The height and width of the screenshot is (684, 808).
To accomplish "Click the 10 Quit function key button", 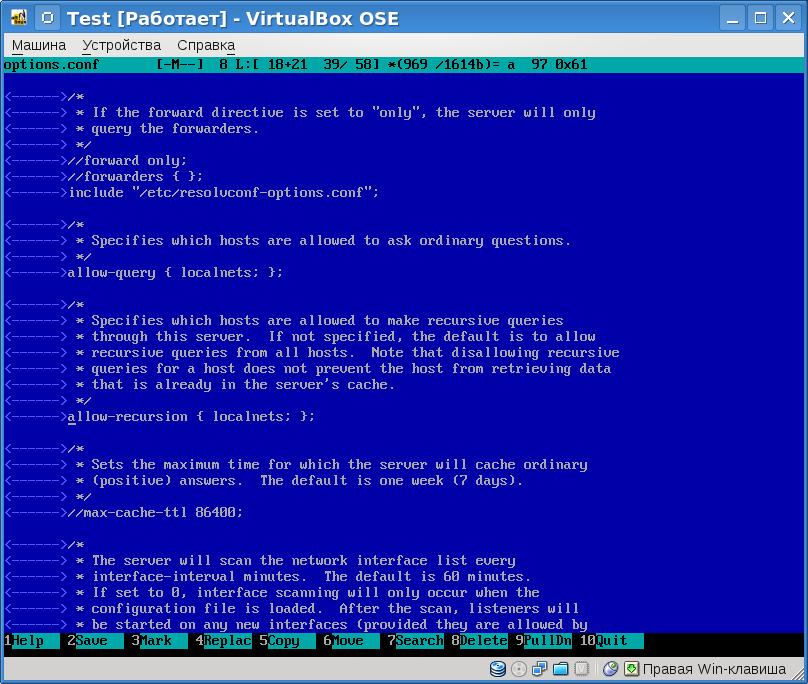I will (x=610, y=641).
